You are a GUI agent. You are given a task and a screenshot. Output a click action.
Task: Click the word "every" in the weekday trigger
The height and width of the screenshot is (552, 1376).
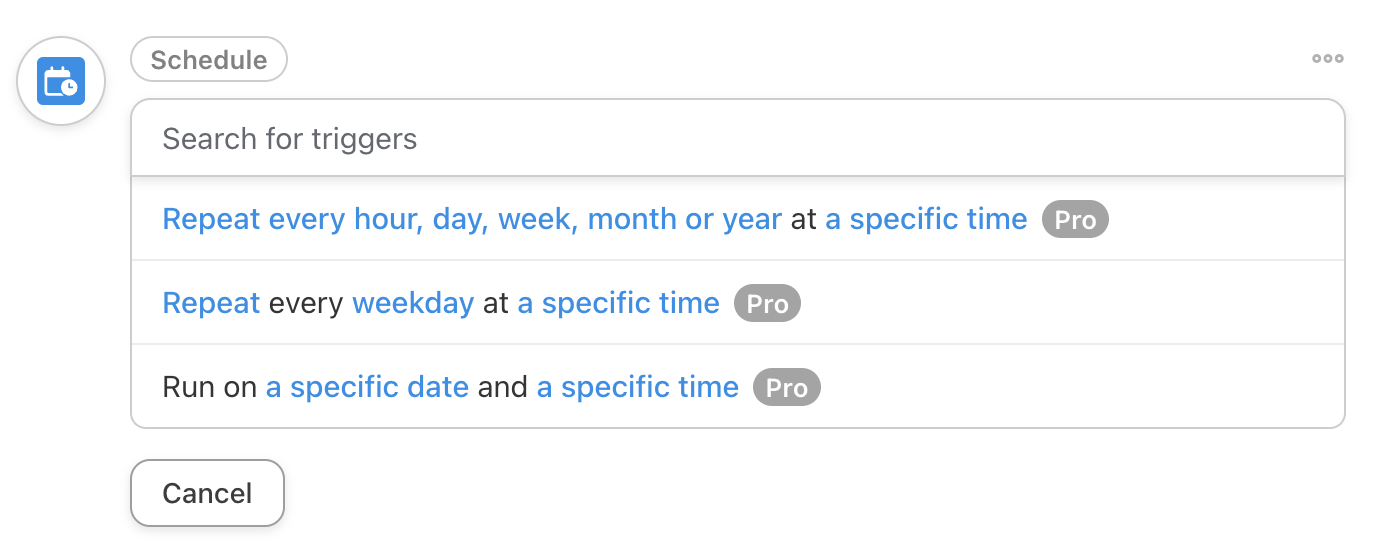pyautogui.click(x=306, y=304)
